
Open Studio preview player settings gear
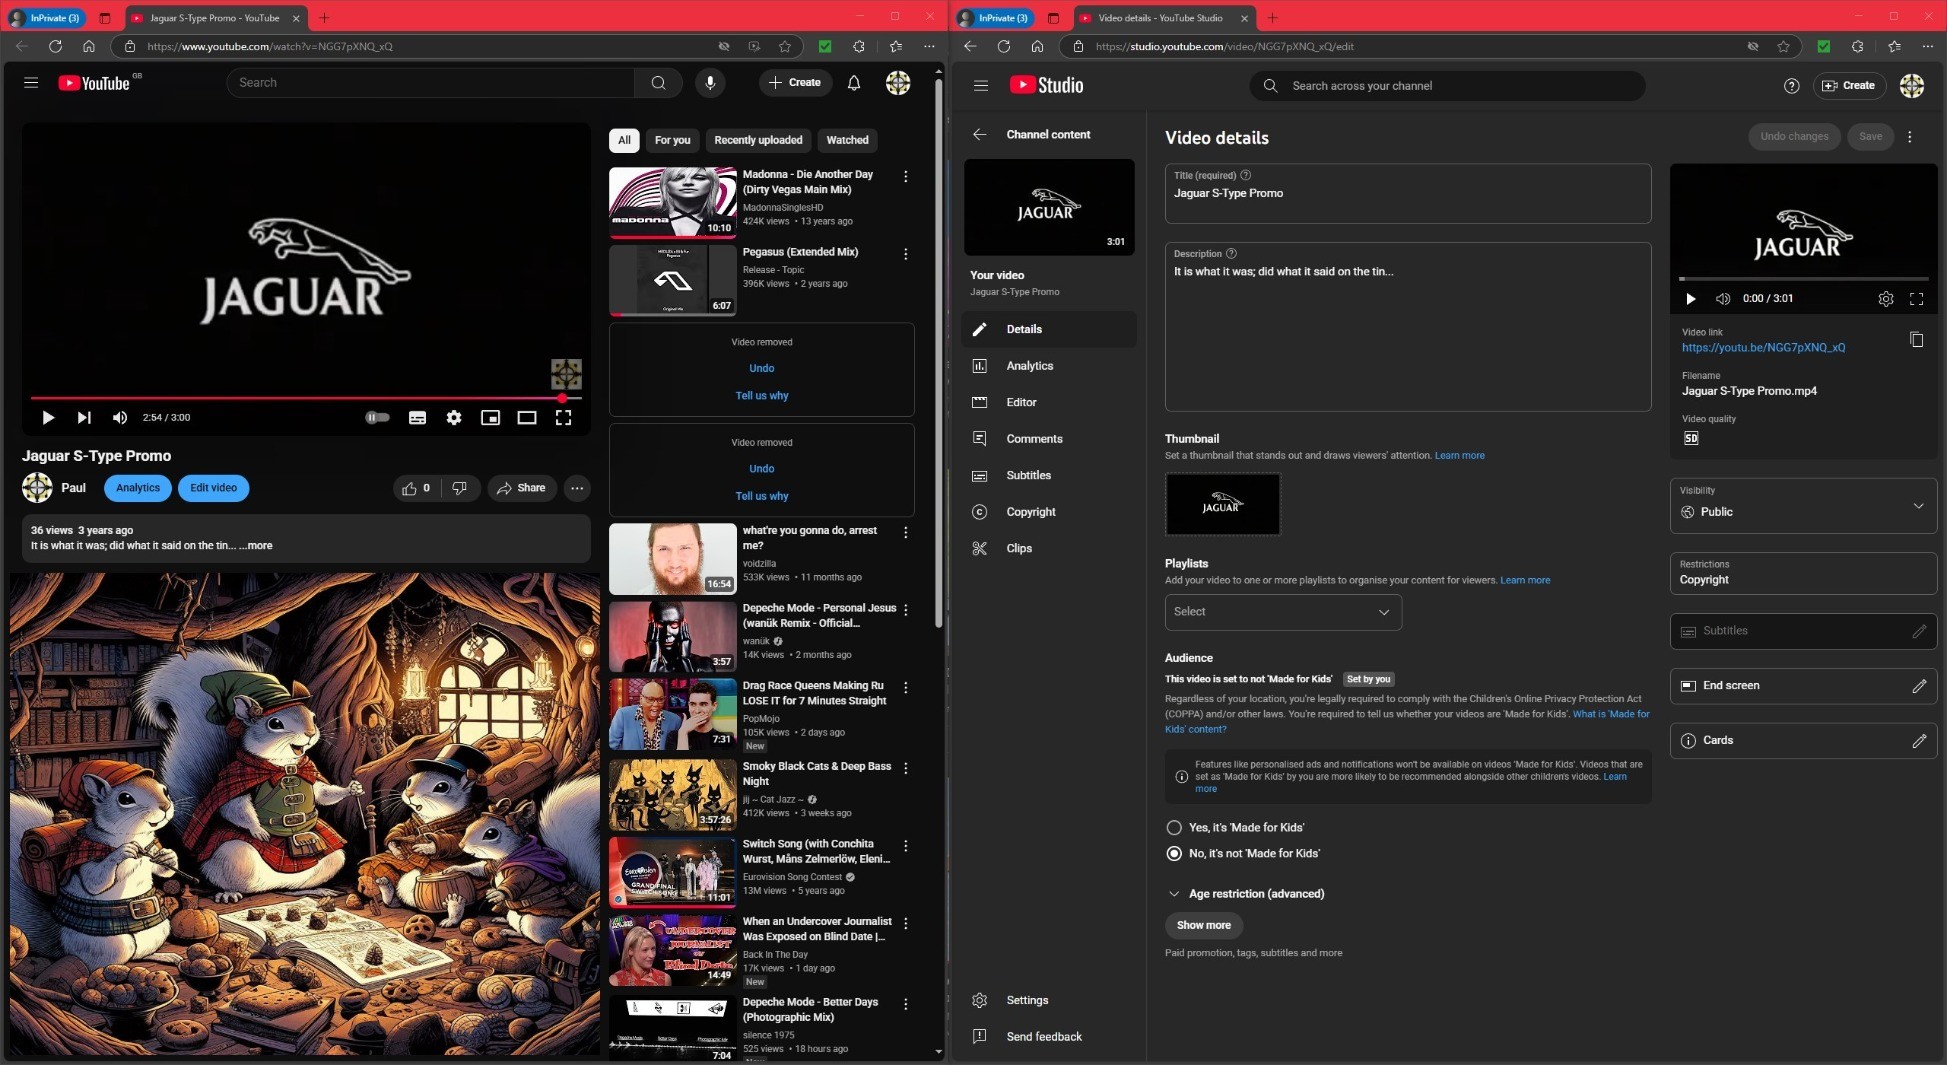pyautogui.click(x=1885, y=299)
